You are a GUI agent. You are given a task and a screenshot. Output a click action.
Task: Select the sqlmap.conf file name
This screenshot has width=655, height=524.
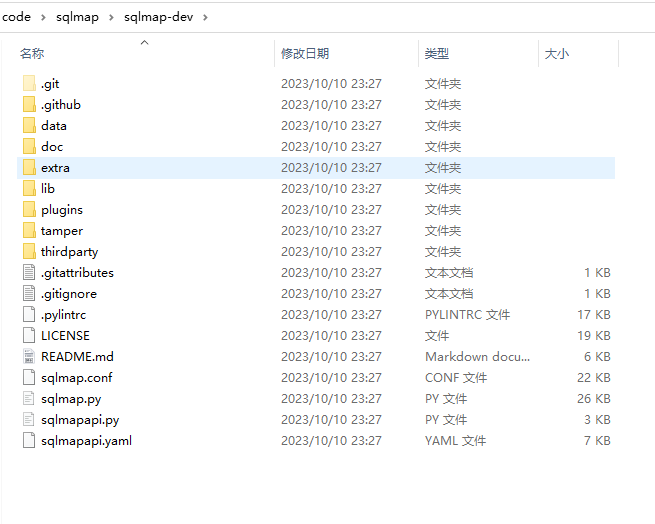pos(76,378)
